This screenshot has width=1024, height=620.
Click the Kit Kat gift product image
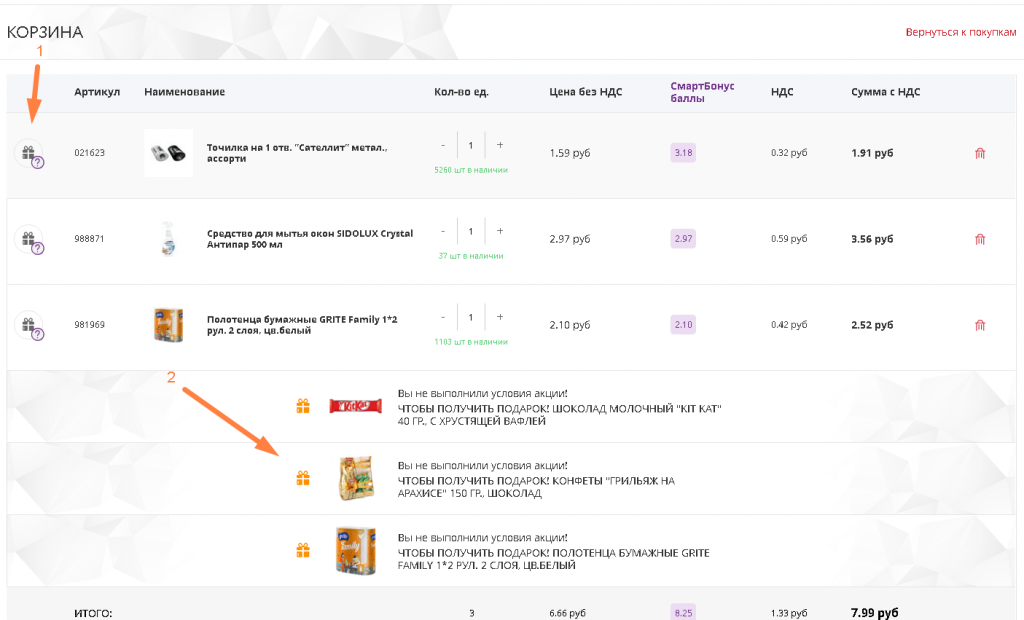[x=355, y=406]
